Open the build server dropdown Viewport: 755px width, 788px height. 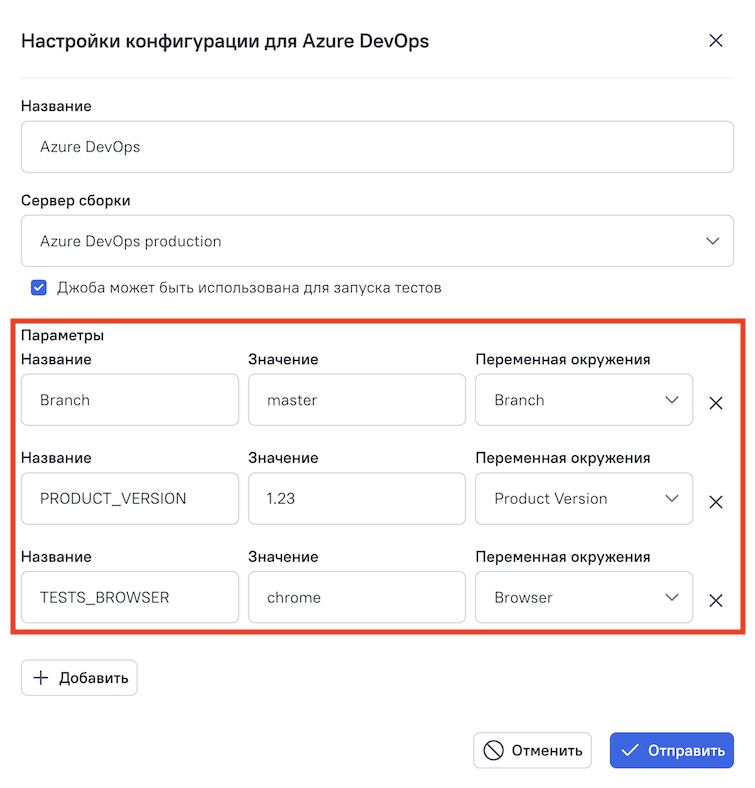click(x=377, y=241)
